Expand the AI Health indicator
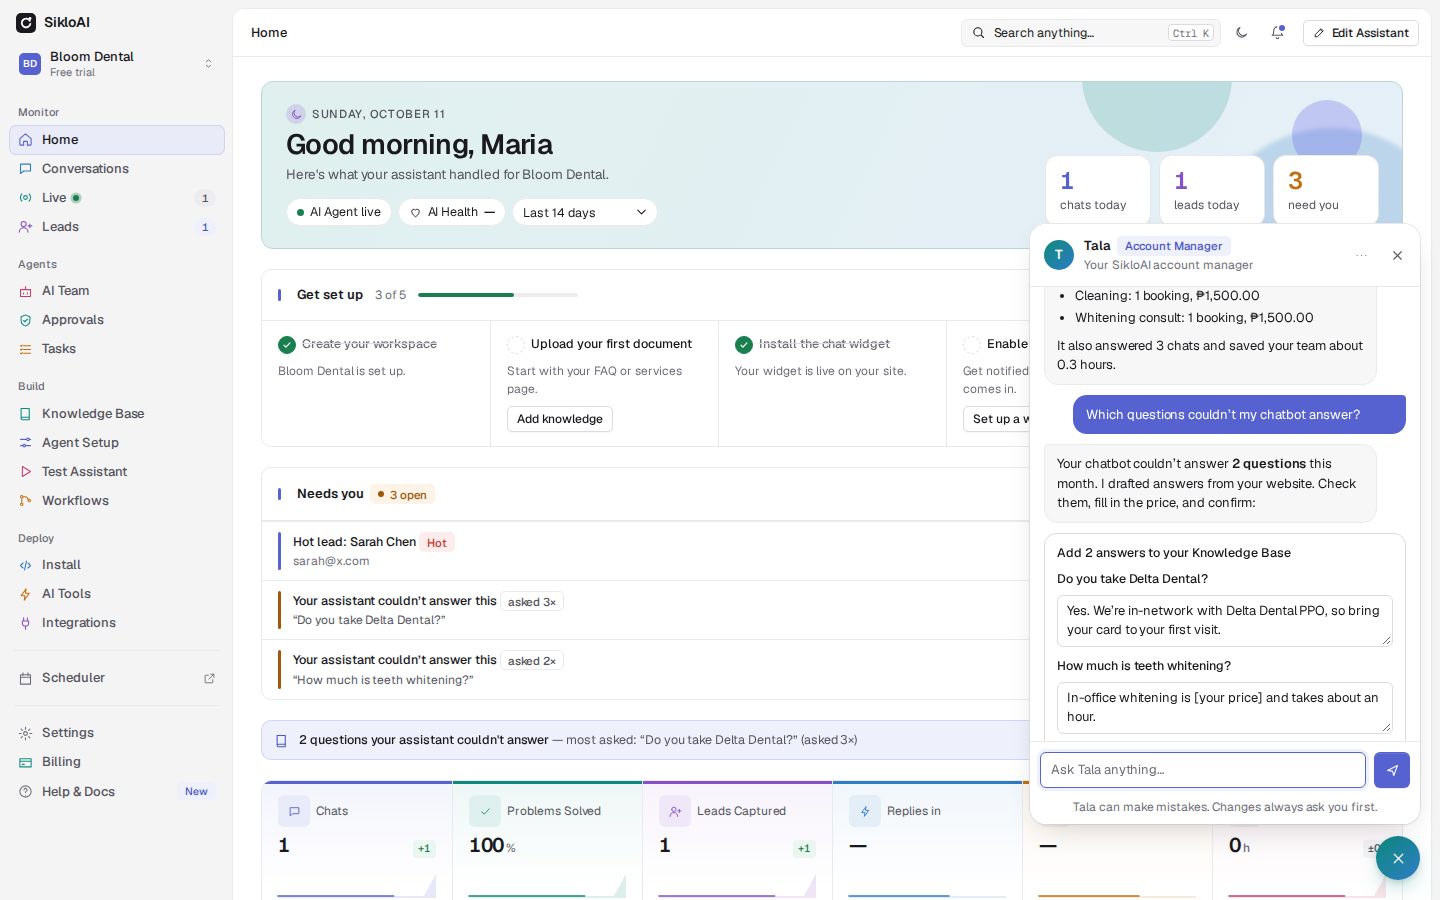 pyautogui.click(x=452, y=212)
